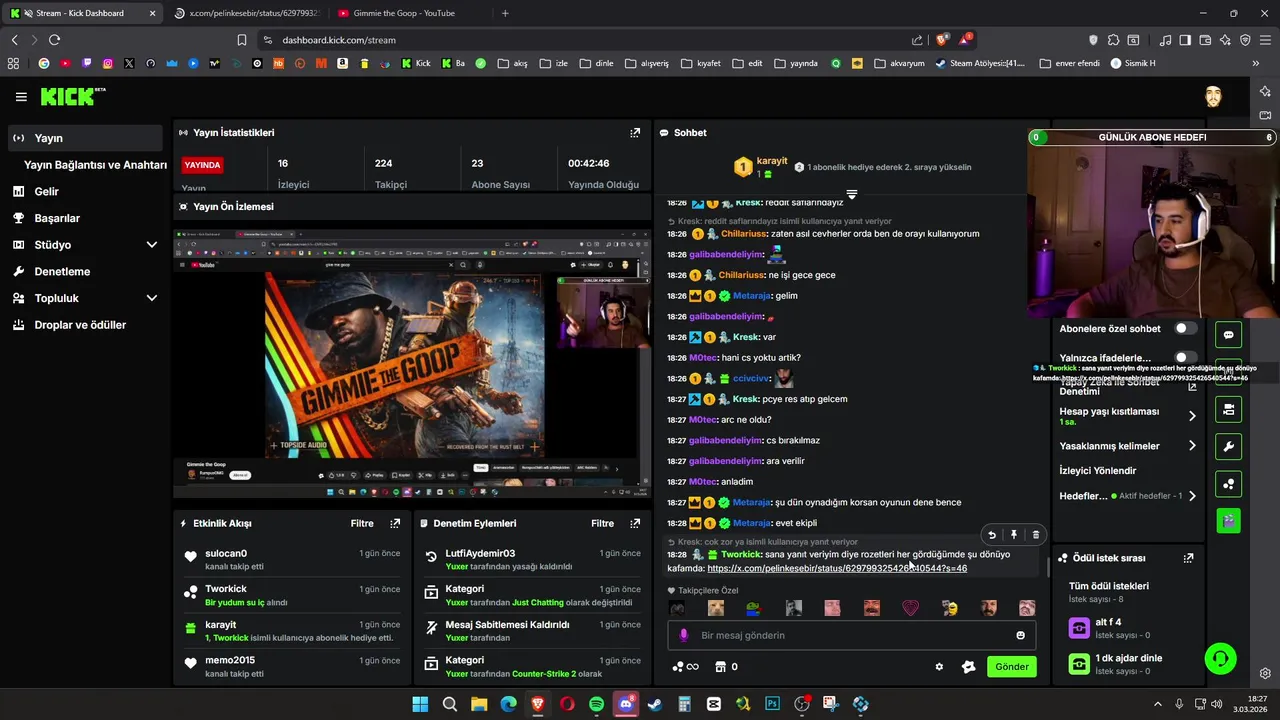
Task: Open green headset support button
Action: point(1220,659)
